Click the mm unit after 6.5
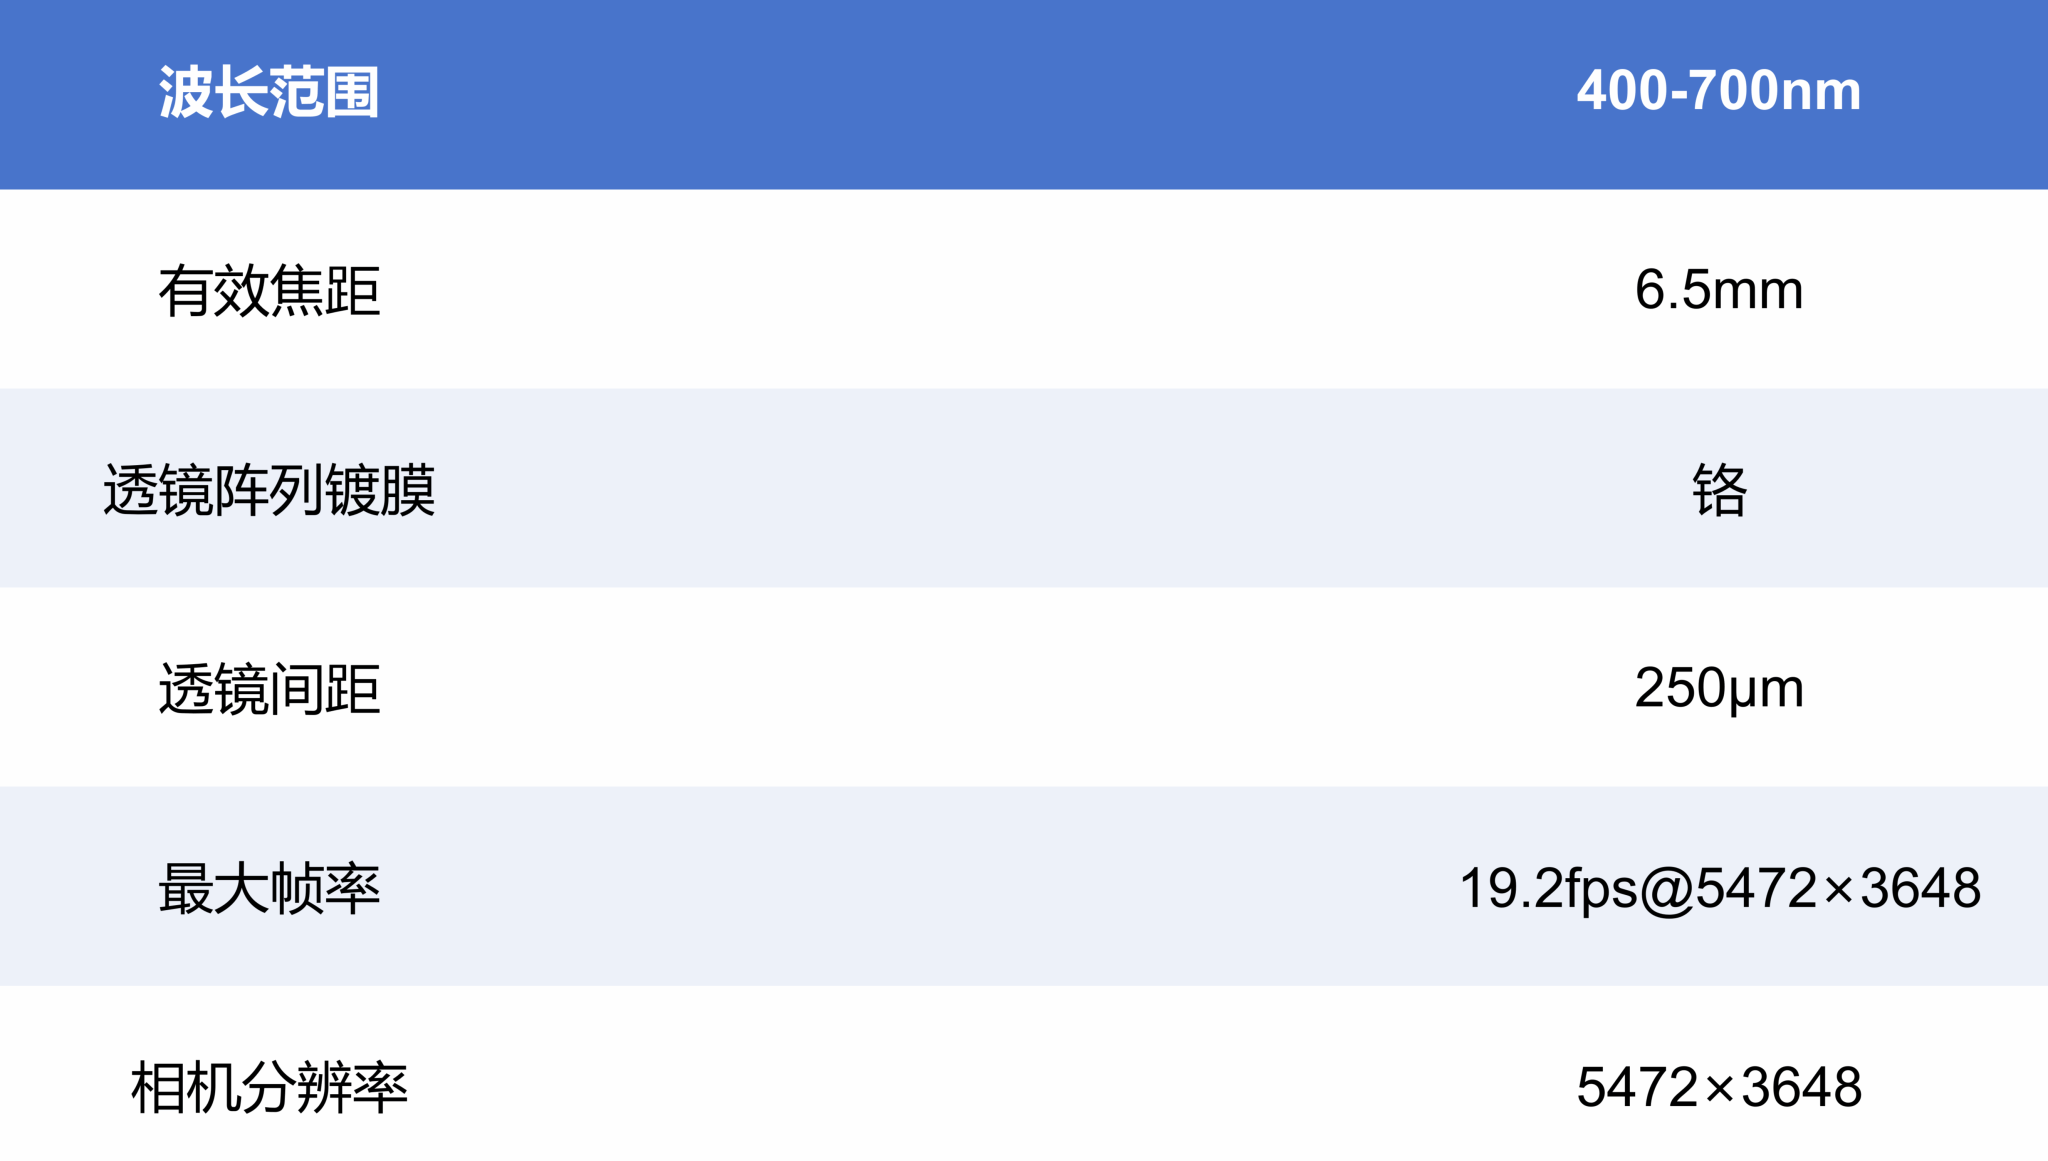The width and height of the screenshot is (2048, 1161). (1758, 291)
